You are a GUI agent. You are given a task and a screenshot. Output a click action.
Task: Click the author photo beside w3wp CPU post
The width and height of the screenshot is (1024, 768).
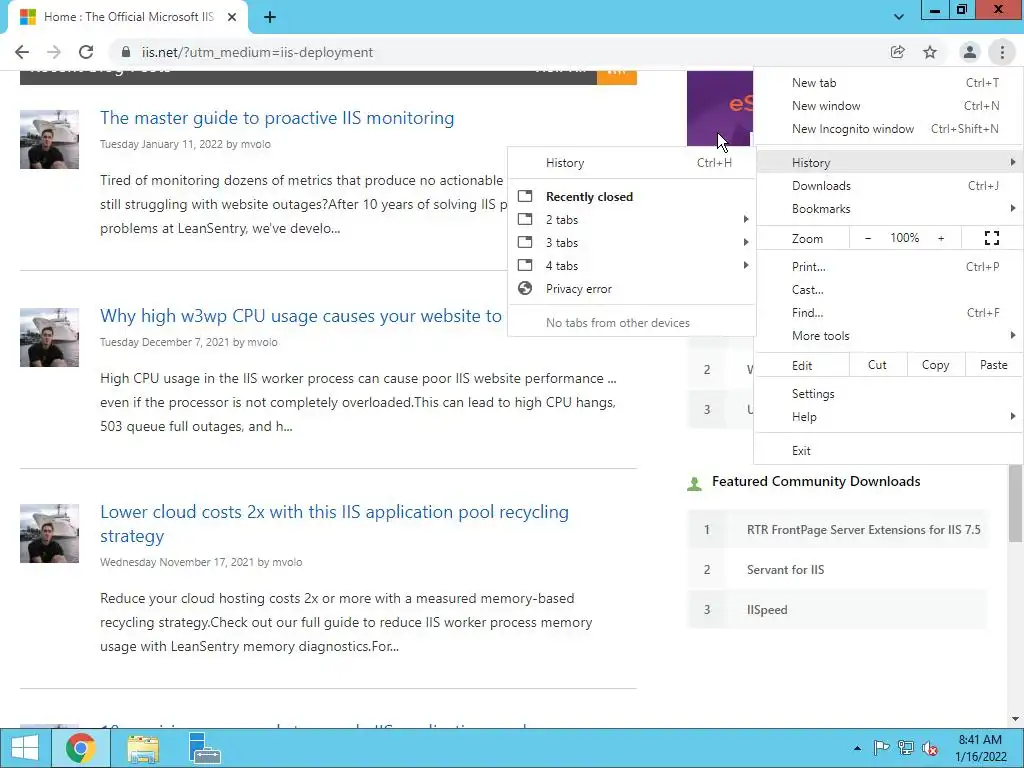point(50,337)
